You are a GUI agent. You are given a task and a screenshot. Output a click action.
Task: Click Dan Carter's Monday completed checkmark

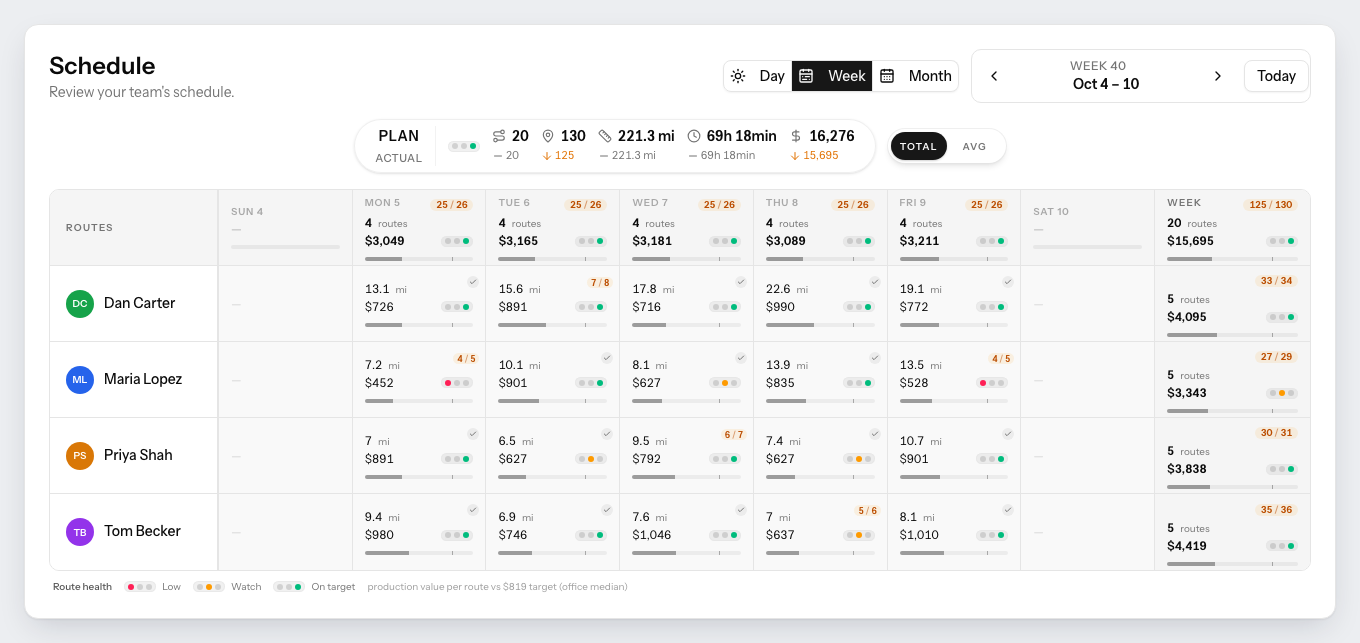click(473, 282)
